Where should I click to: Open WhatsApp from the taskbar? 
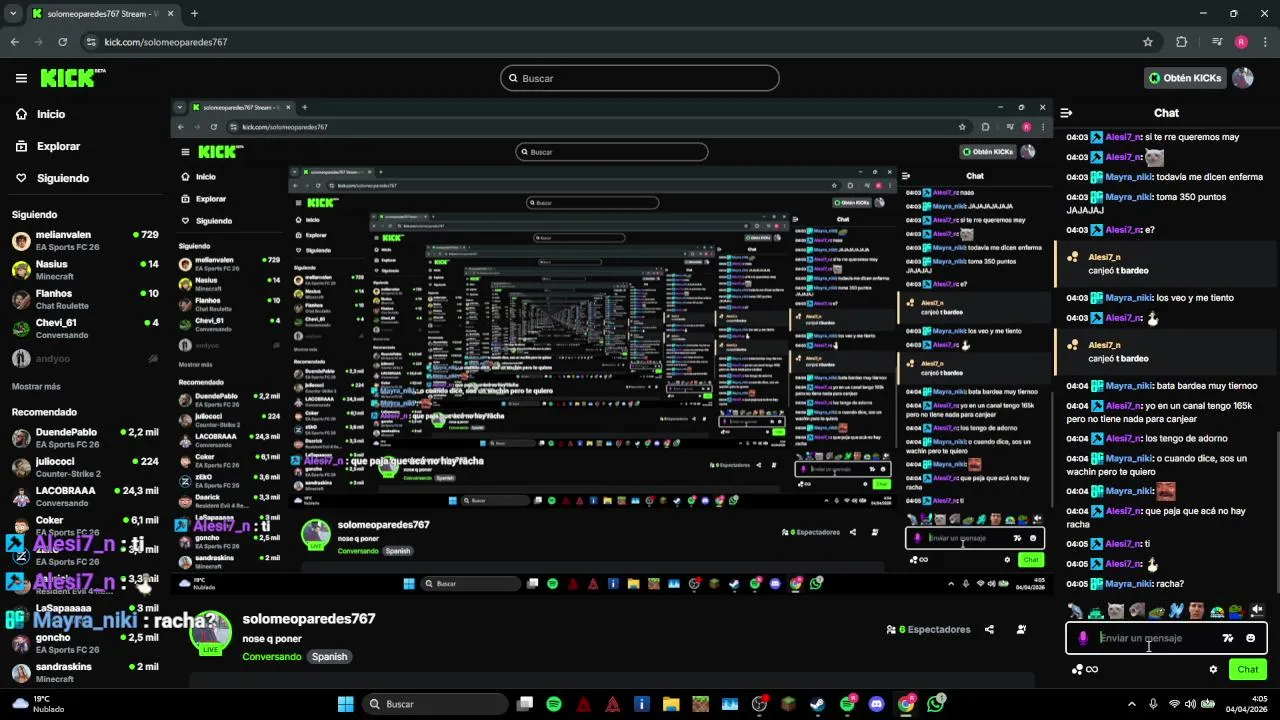[x=936, y=704]
